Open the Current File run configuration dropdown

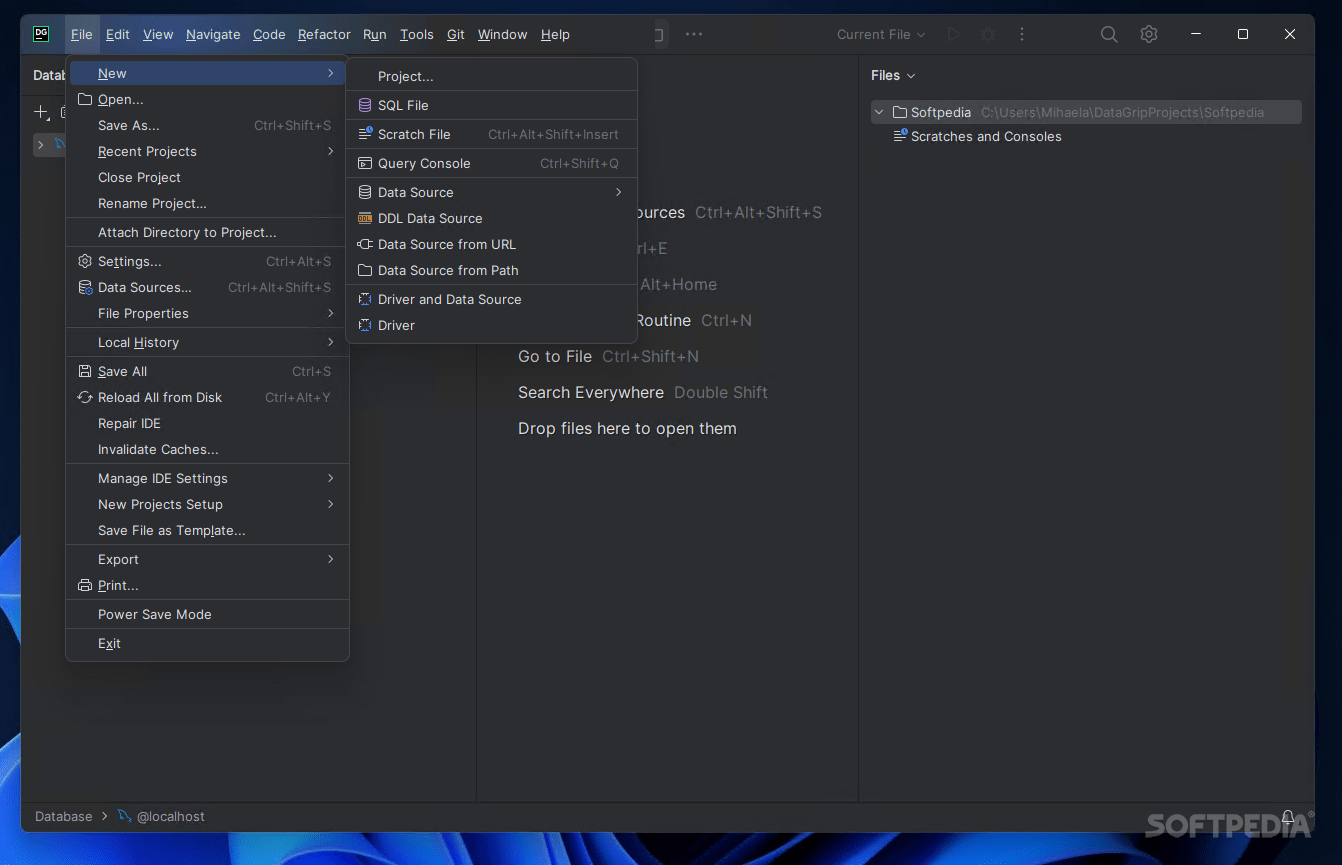881,34
